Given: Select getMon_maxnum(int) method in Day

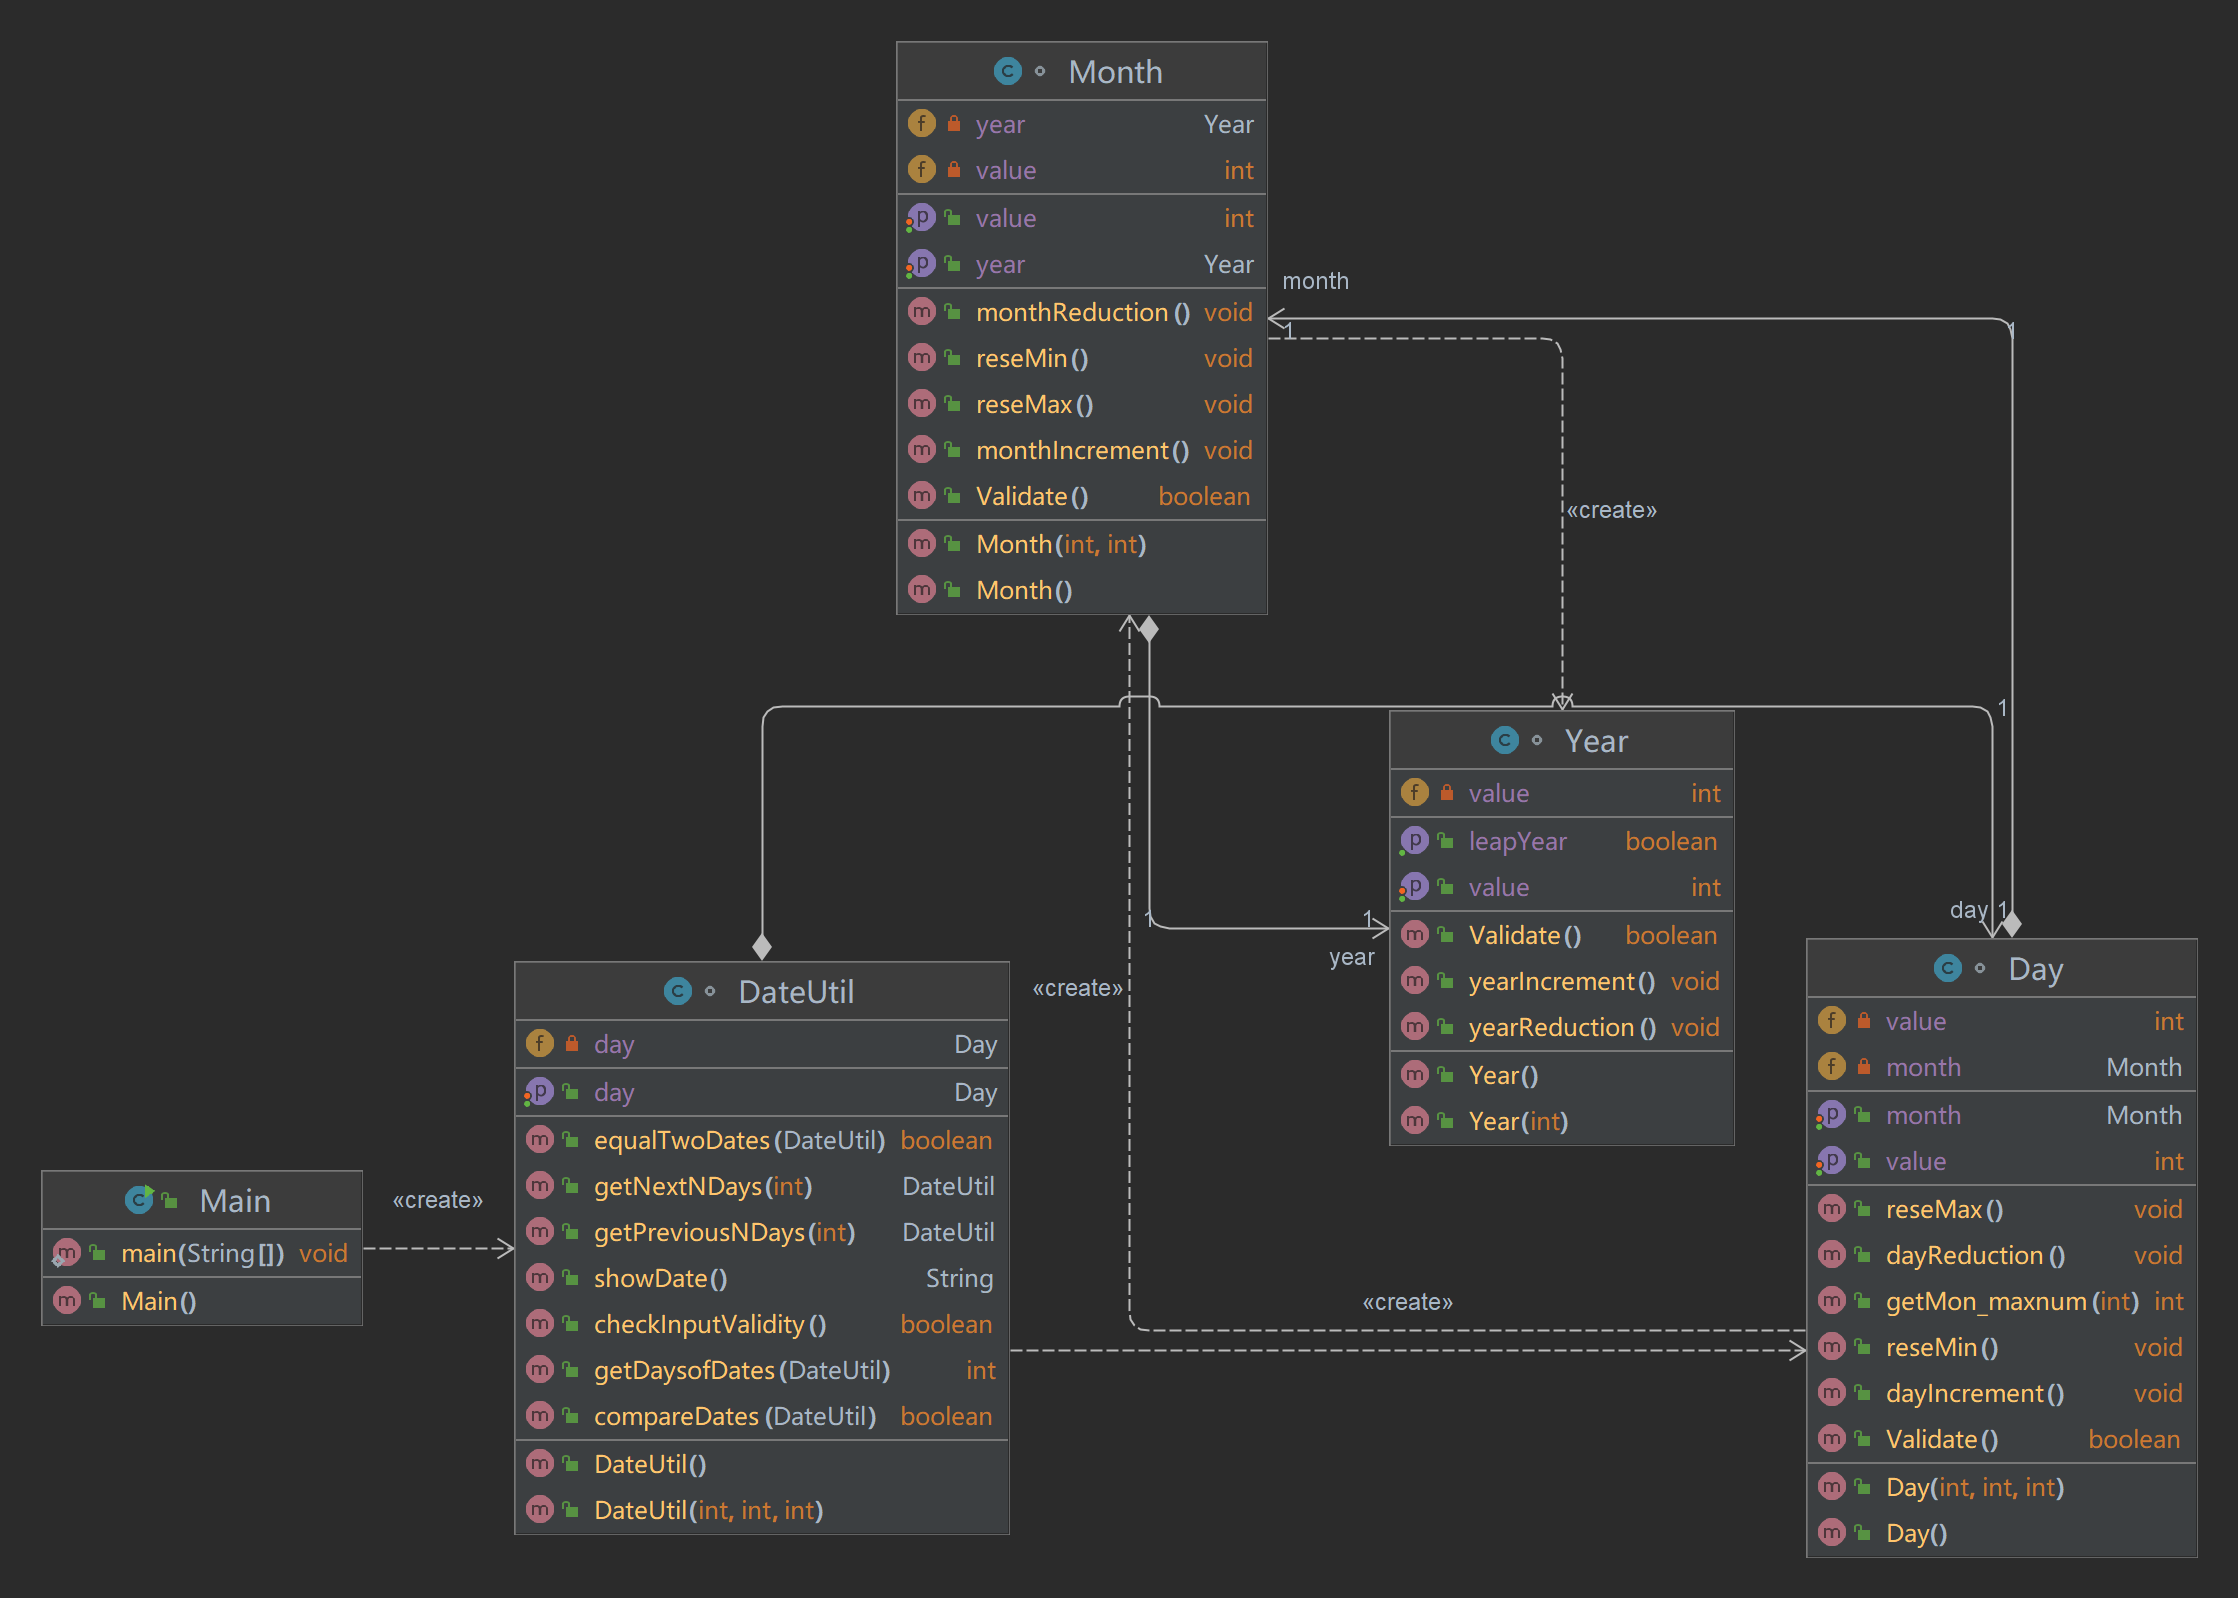Looking at the screenshot, I should point(2011,1301).
